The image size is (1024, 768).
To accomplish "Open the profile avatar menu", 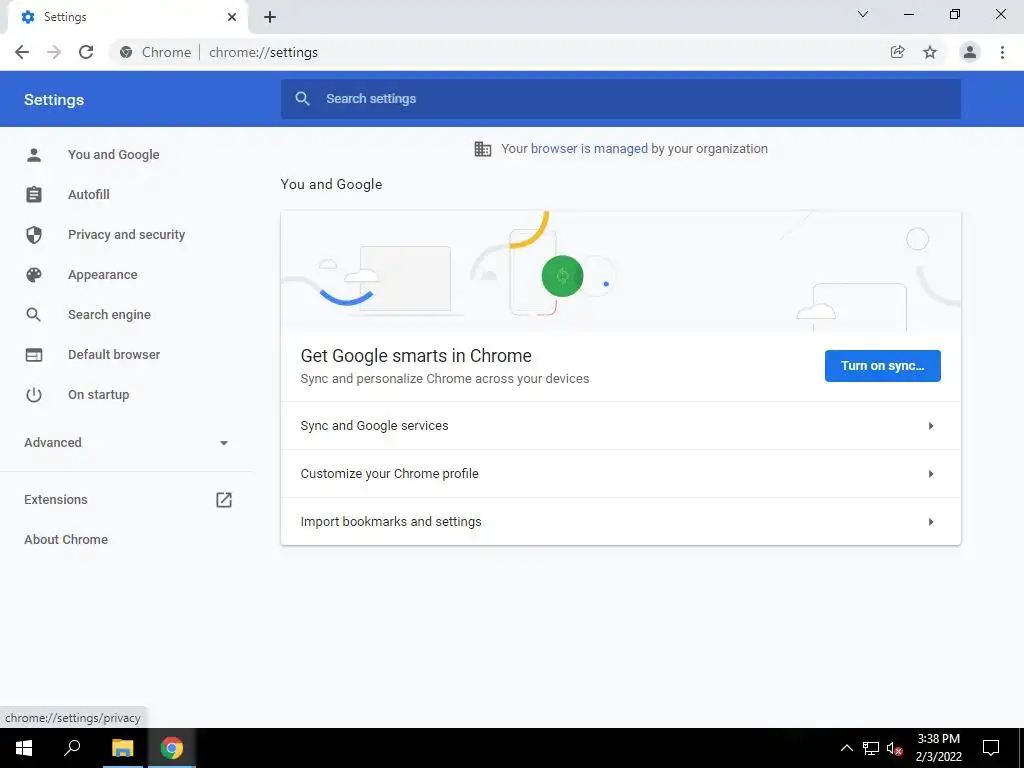I will click(970, 52).
